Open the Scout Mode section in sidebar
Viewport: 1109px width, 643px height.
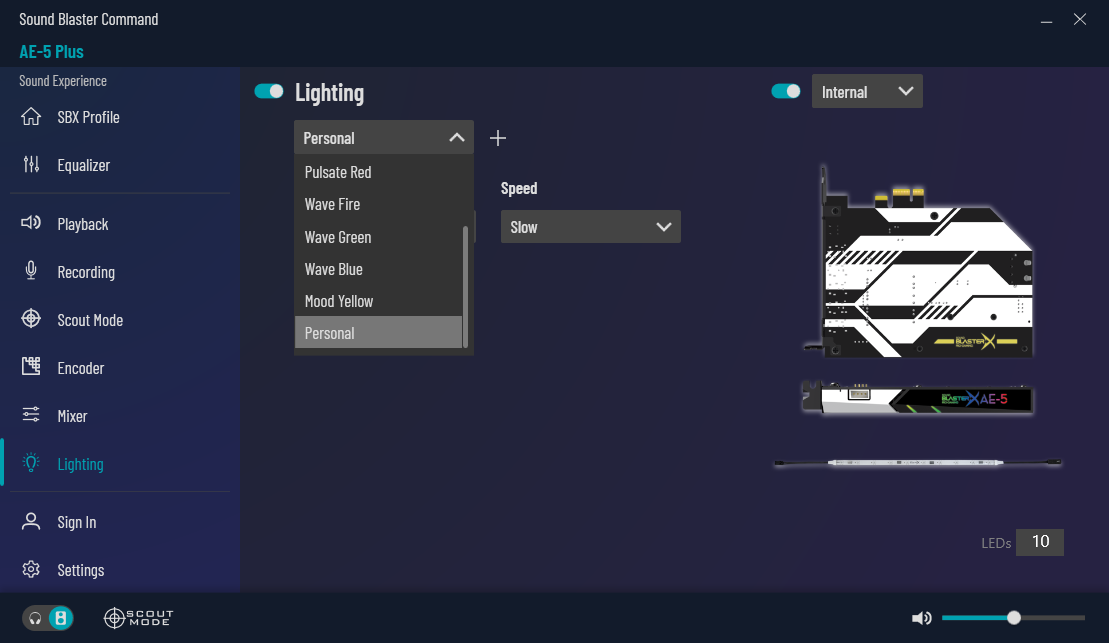point(90,320)
